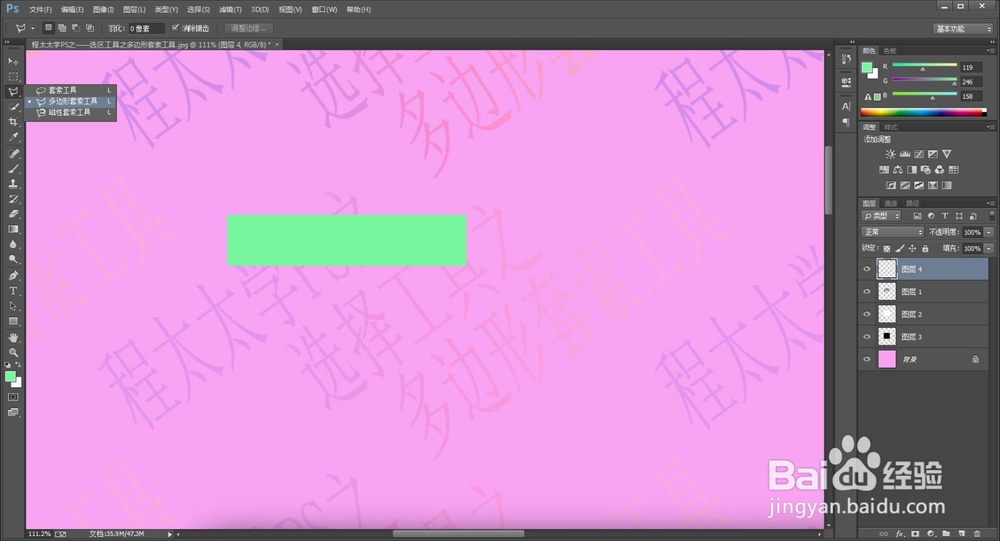Click the New selection mode icon
The image size is (1000, 541).
click(48, 28)
